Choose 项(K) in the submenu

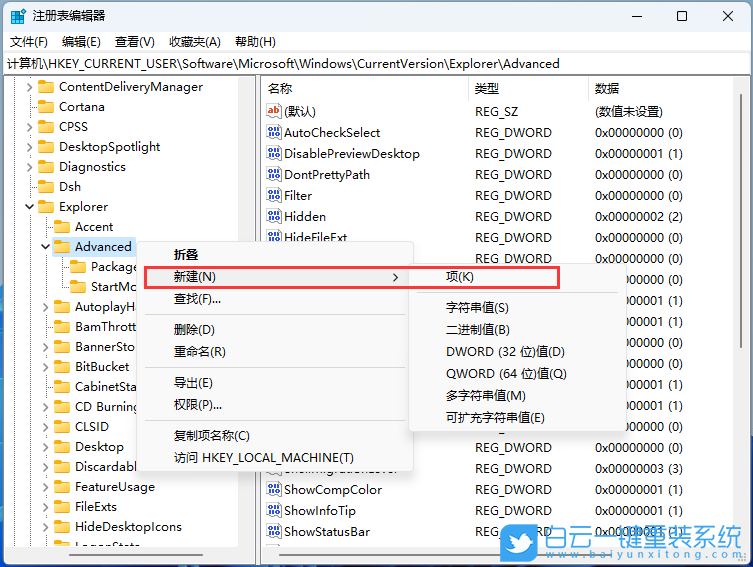(x=517, y=277)
